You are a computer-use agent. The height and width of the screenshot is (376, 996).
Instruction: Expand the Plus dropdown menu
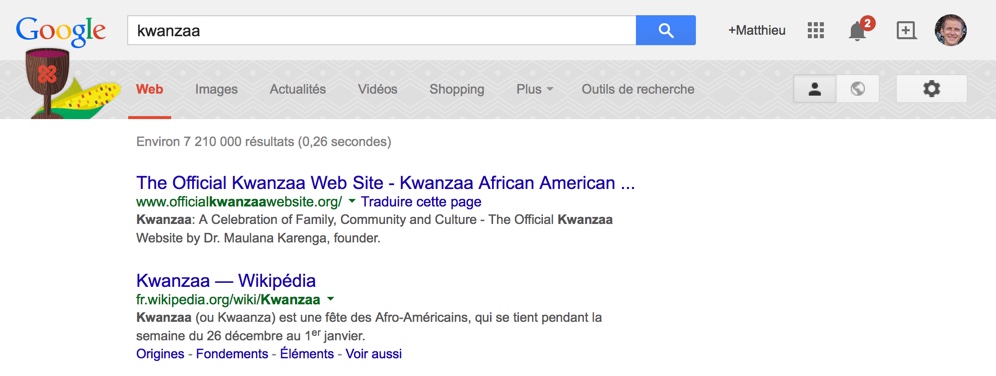[x=534, y=90]
